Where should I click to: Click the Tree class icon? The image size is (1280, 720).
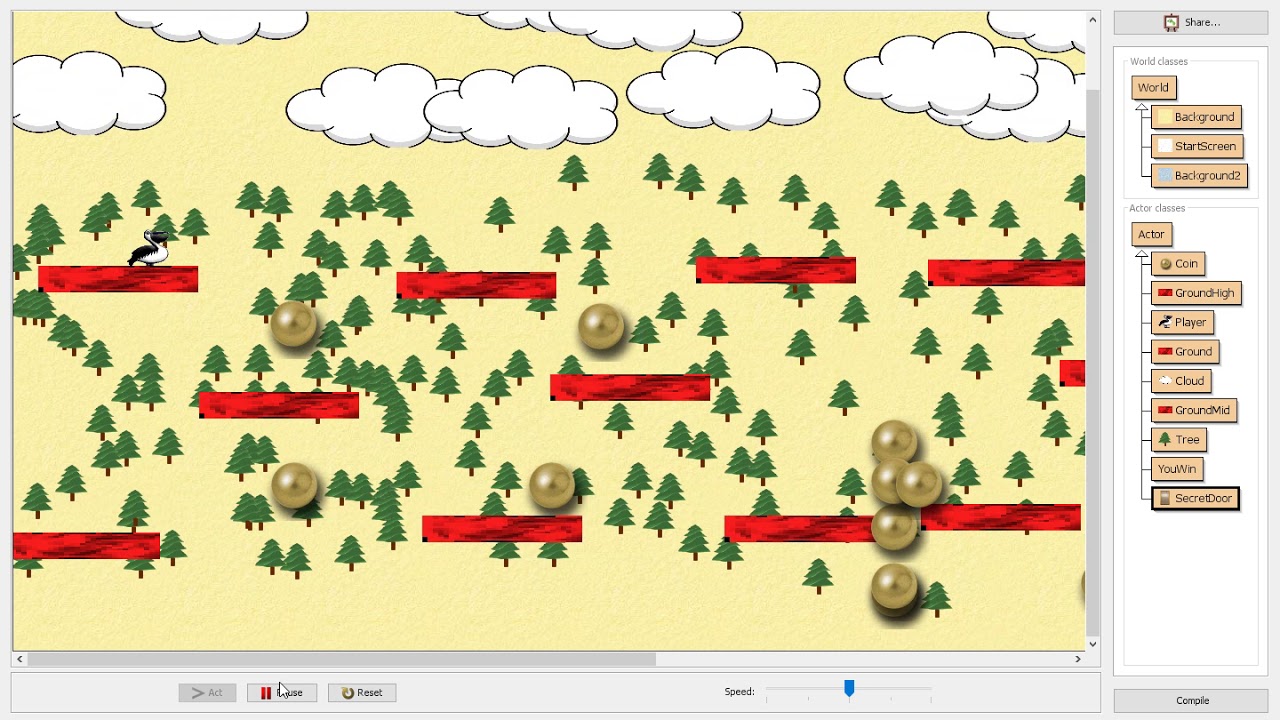[1165, 439]
